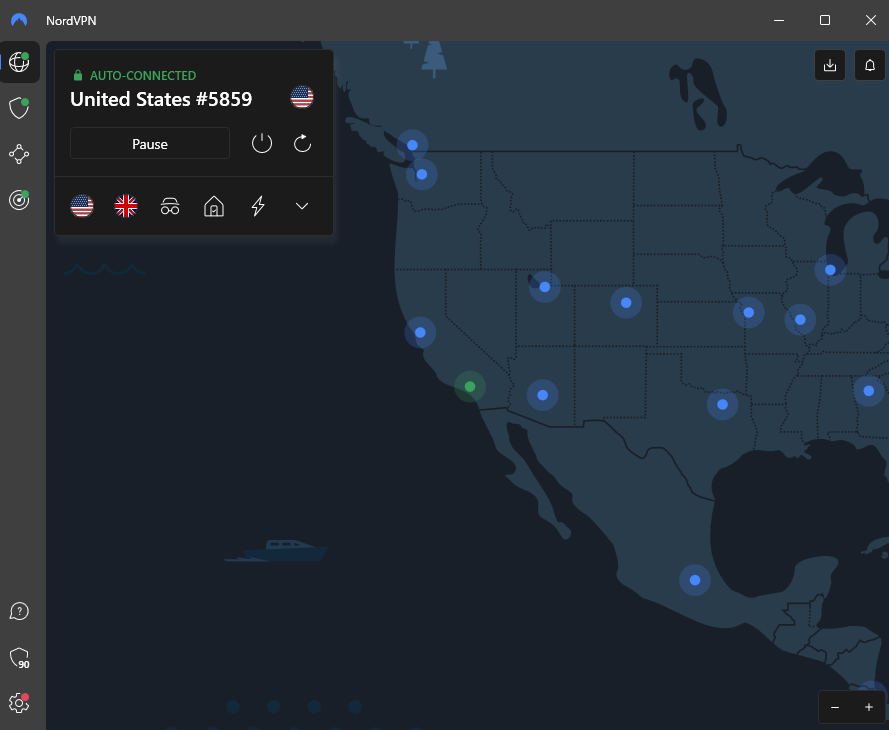Viewport: 889px width, 730px height.
Task: Open the download updates icon
Action: 830,65
